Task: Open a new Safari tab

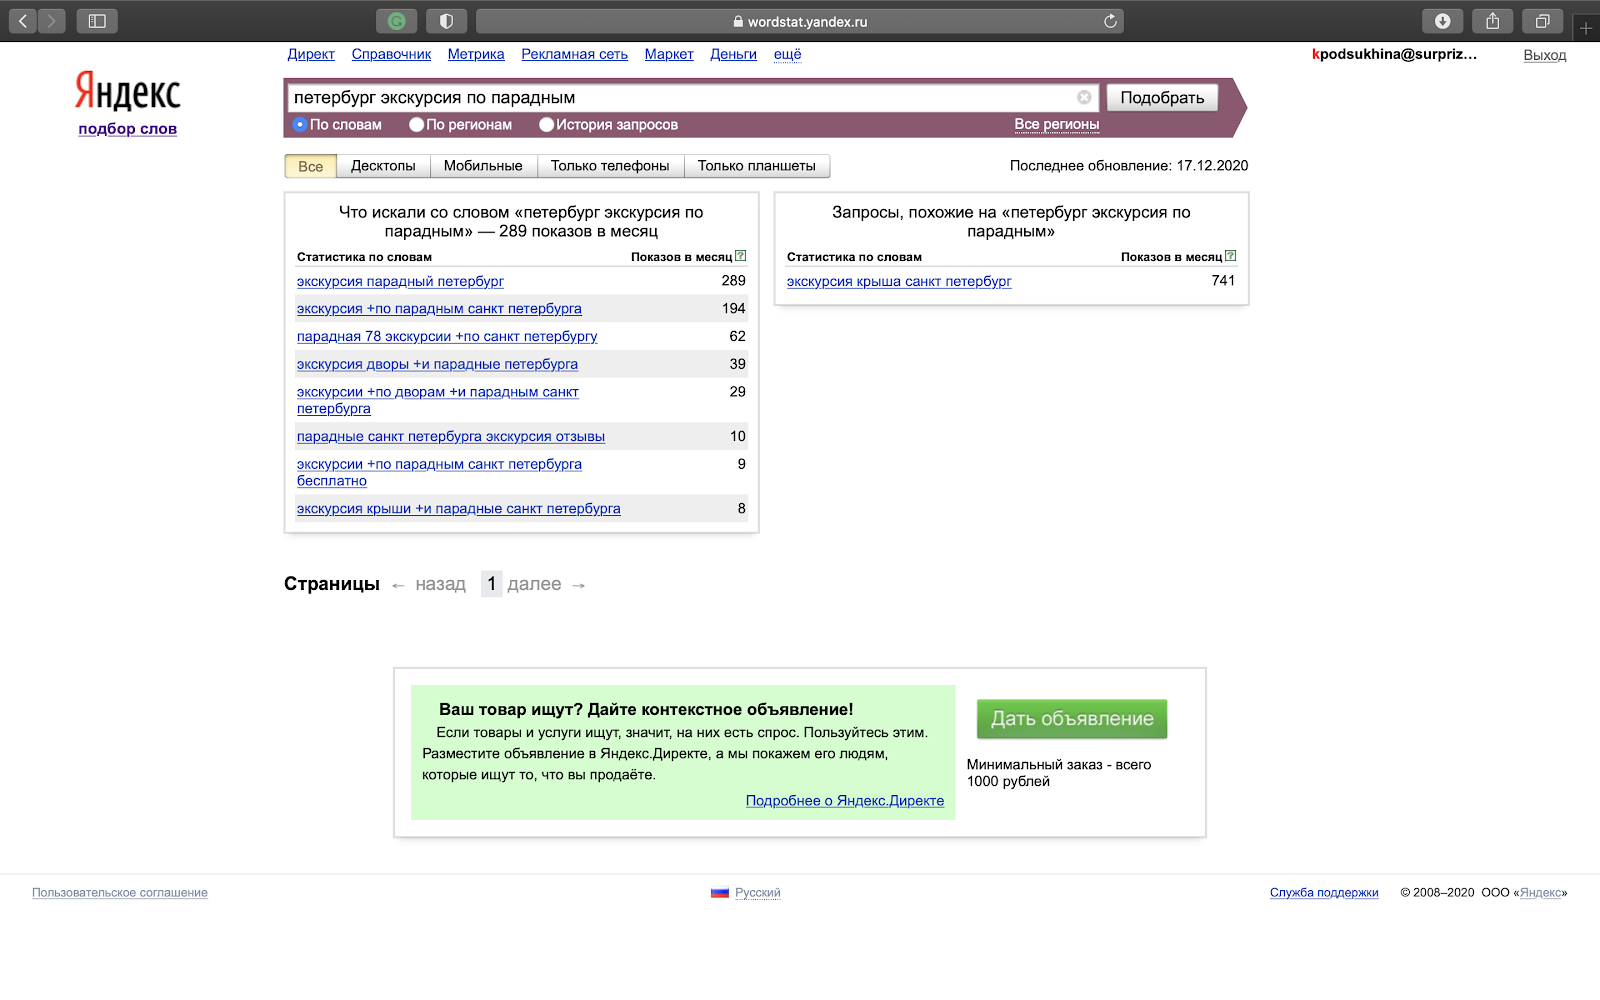Action: click(1586, 28)
